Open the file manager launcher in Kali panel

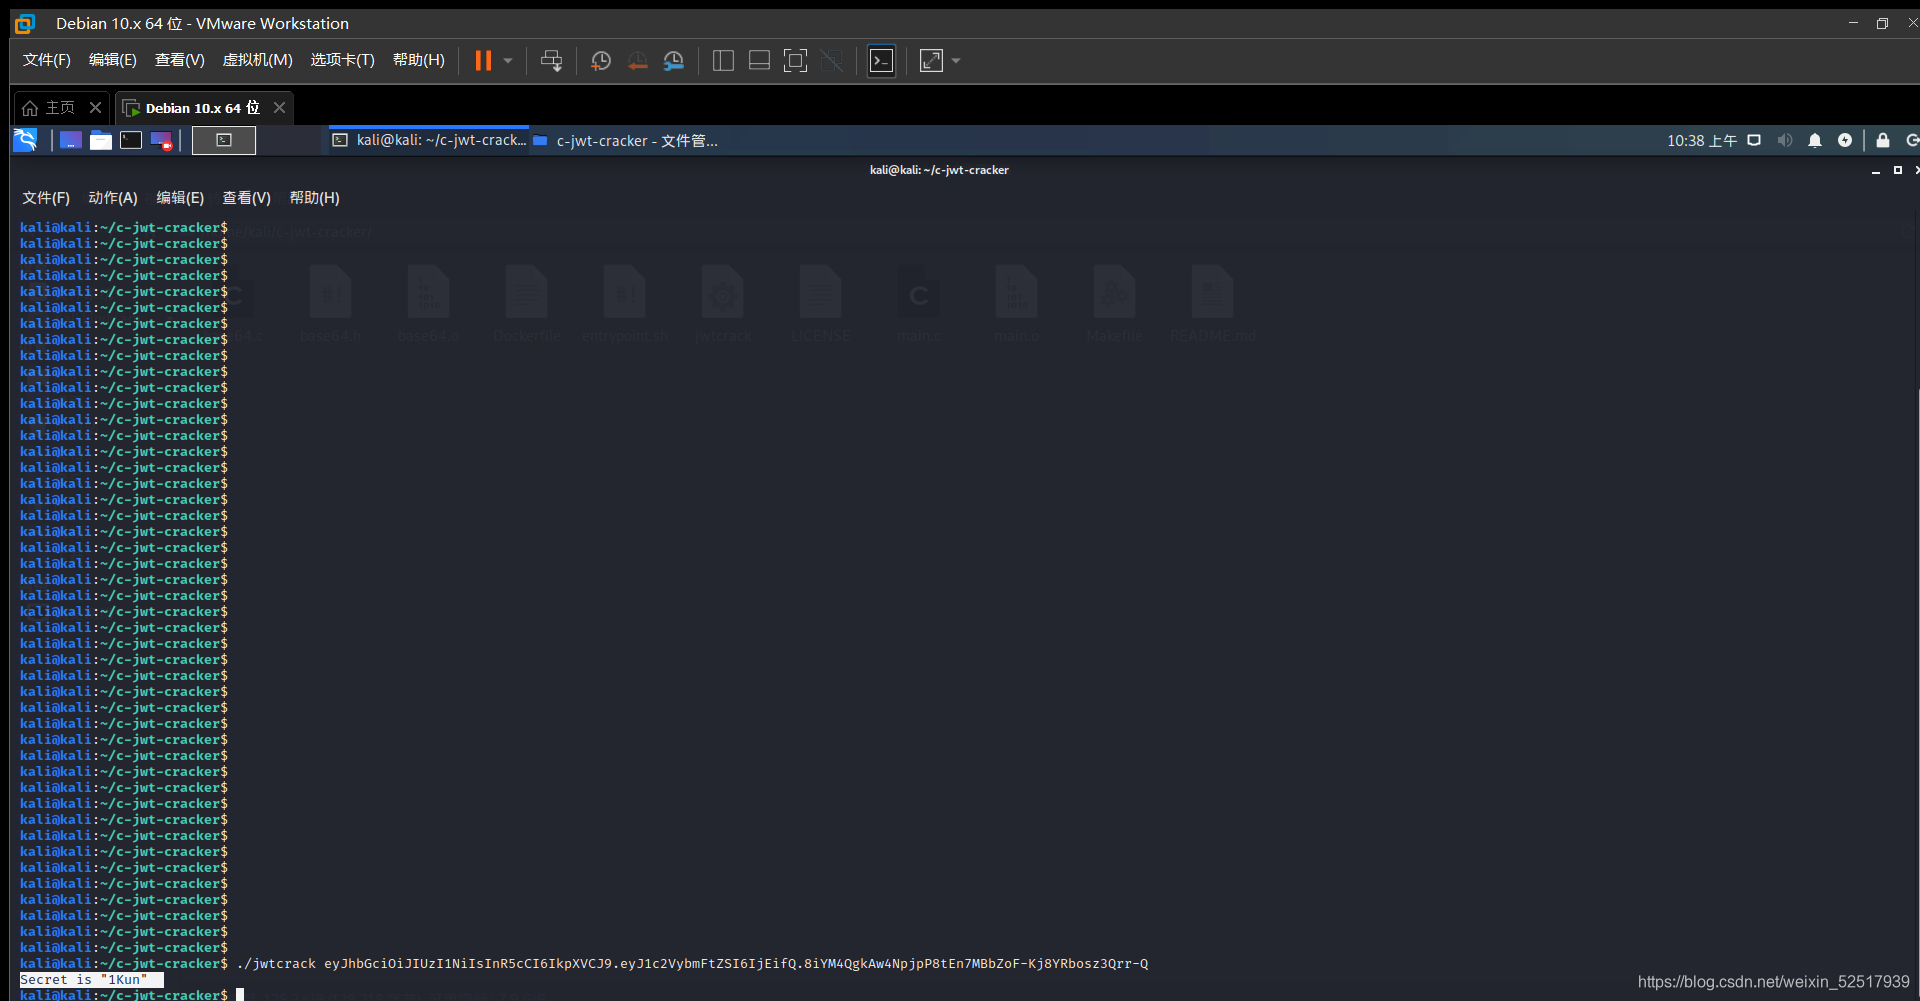coord(101,140)
